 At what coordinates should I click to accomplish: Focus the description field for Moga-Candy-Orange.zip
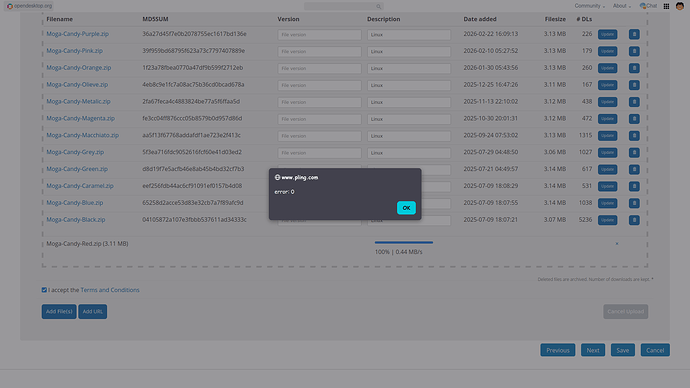pos(409,68)
